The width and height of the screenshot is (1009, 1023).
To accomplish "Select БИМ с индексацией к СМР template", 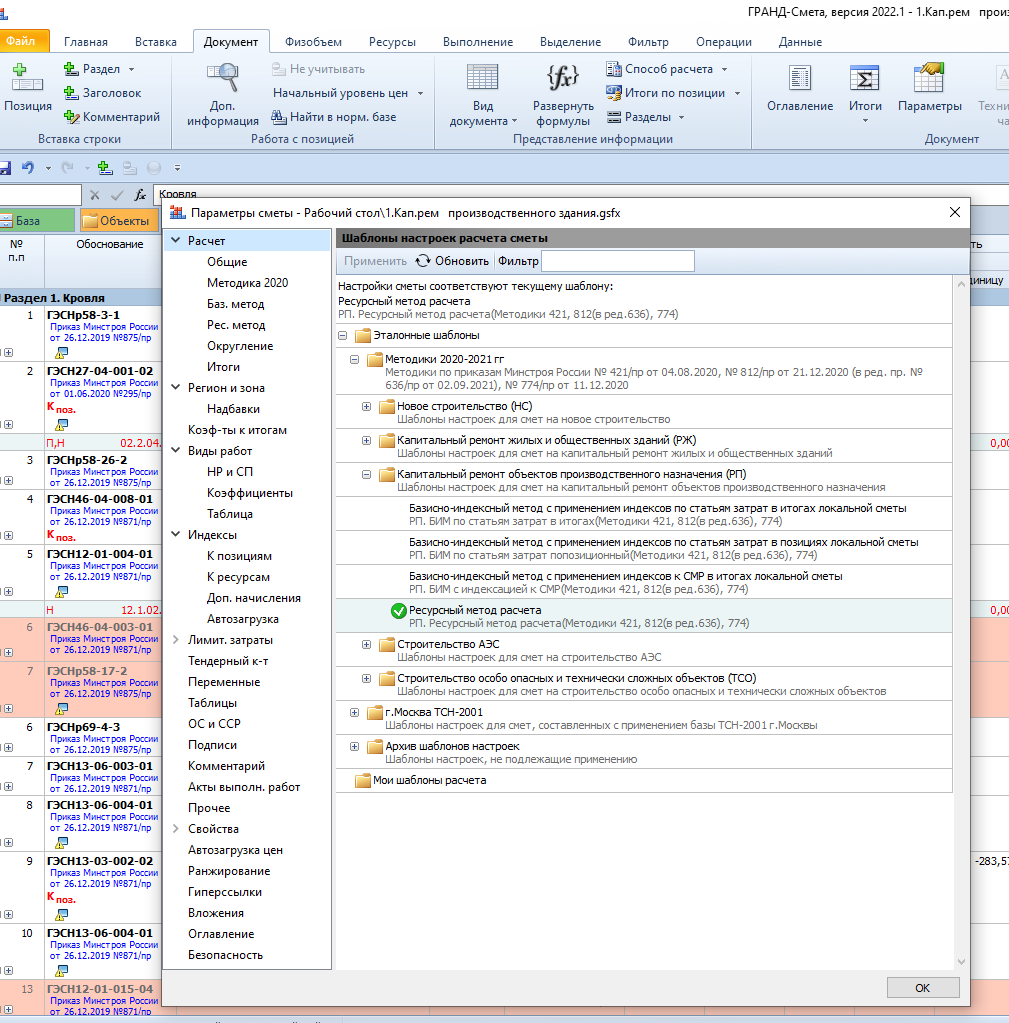I will point(643,583).
